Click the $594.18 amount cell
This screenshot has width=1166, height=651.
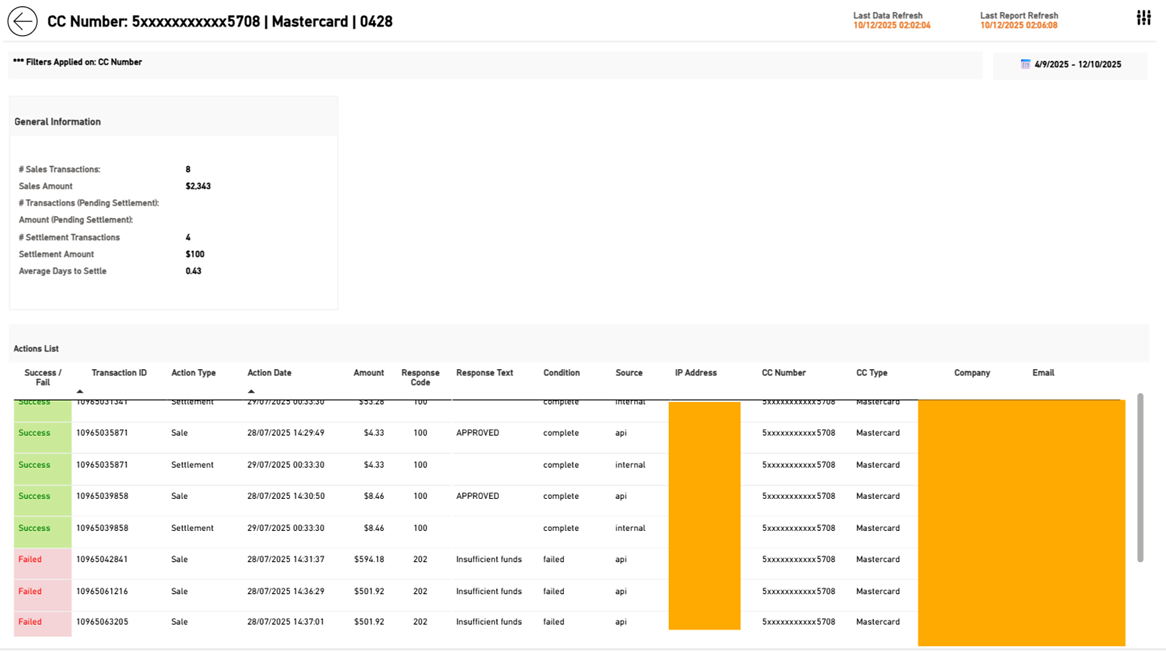point(369,559)
